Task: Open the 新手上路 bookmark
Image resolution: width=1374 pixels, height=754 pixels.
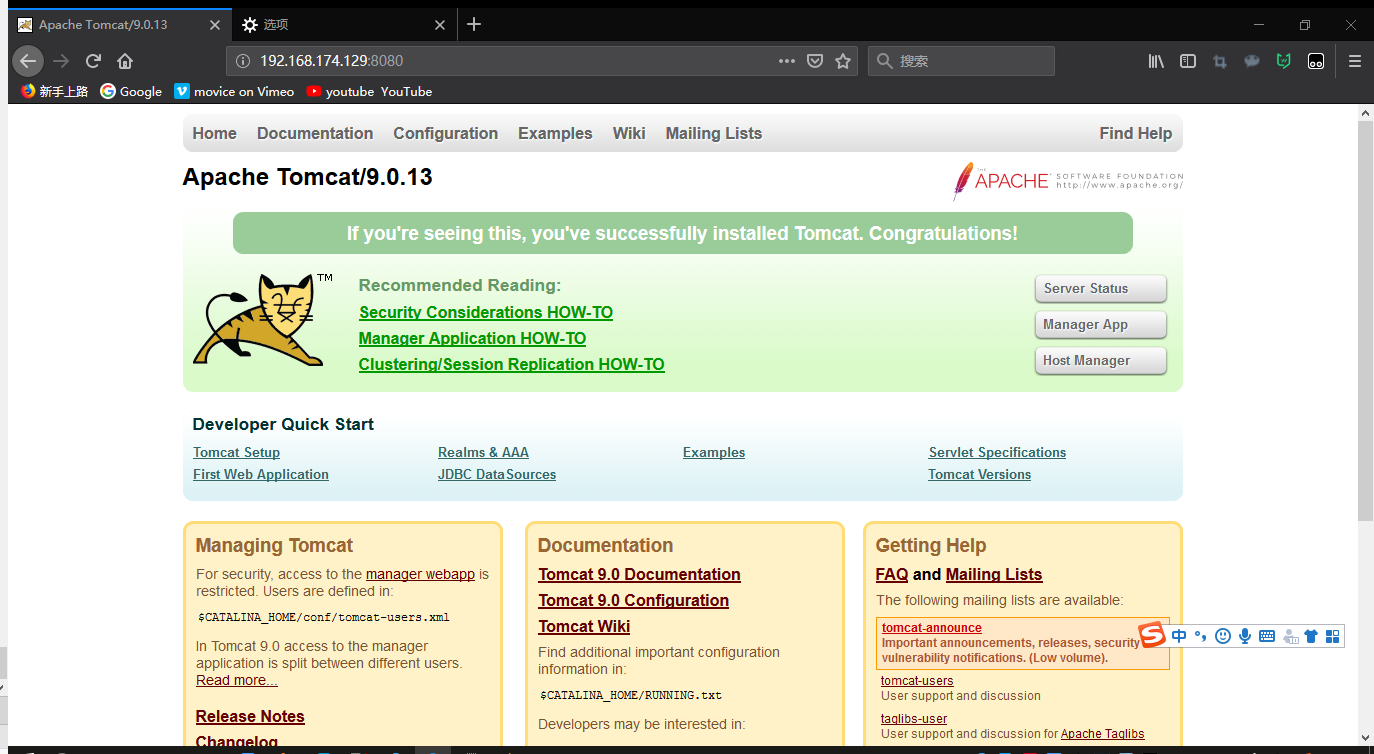Action: tap(55, 91)
